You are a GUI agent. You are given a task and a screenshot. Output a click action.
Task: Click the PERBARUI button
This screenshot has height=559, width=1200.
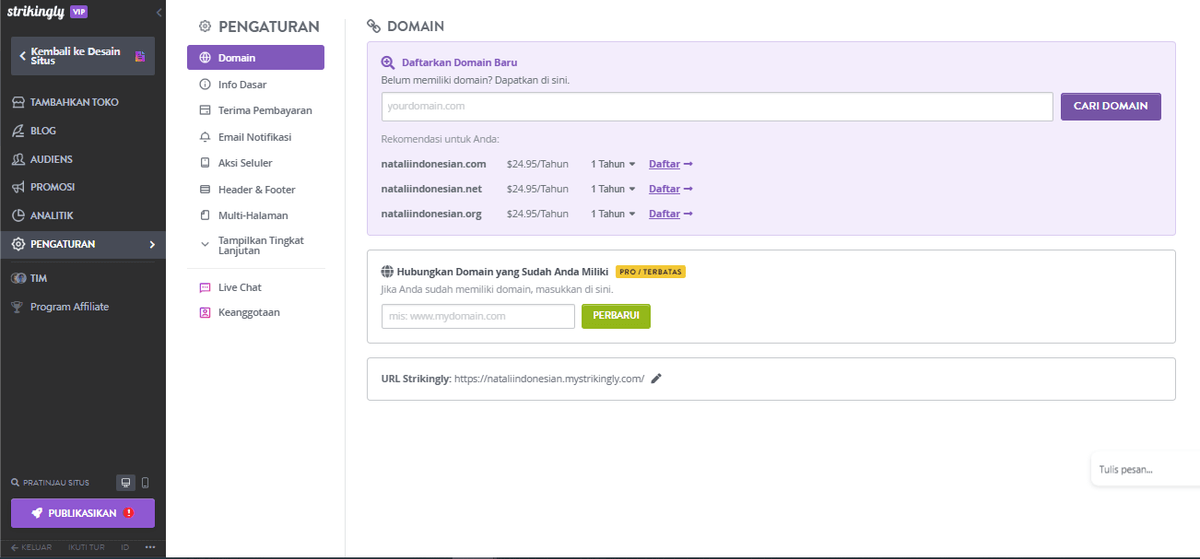tap(616, 316)
